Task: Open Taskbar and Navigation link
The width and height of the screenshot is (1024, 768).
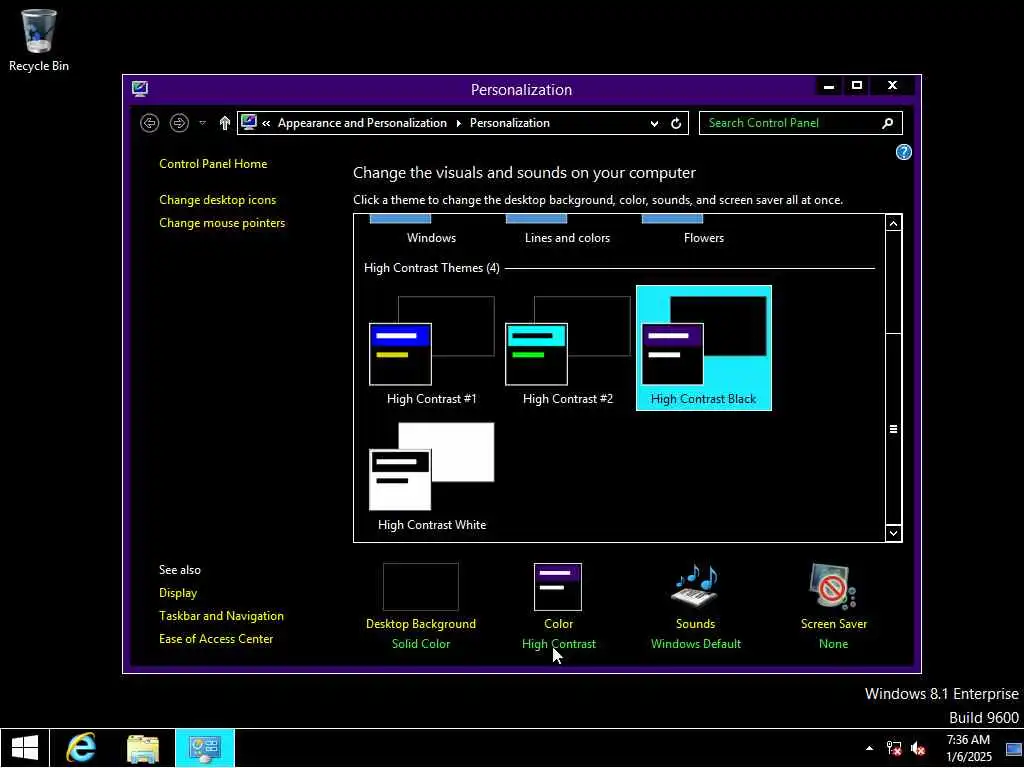Action: coord(221,616)
